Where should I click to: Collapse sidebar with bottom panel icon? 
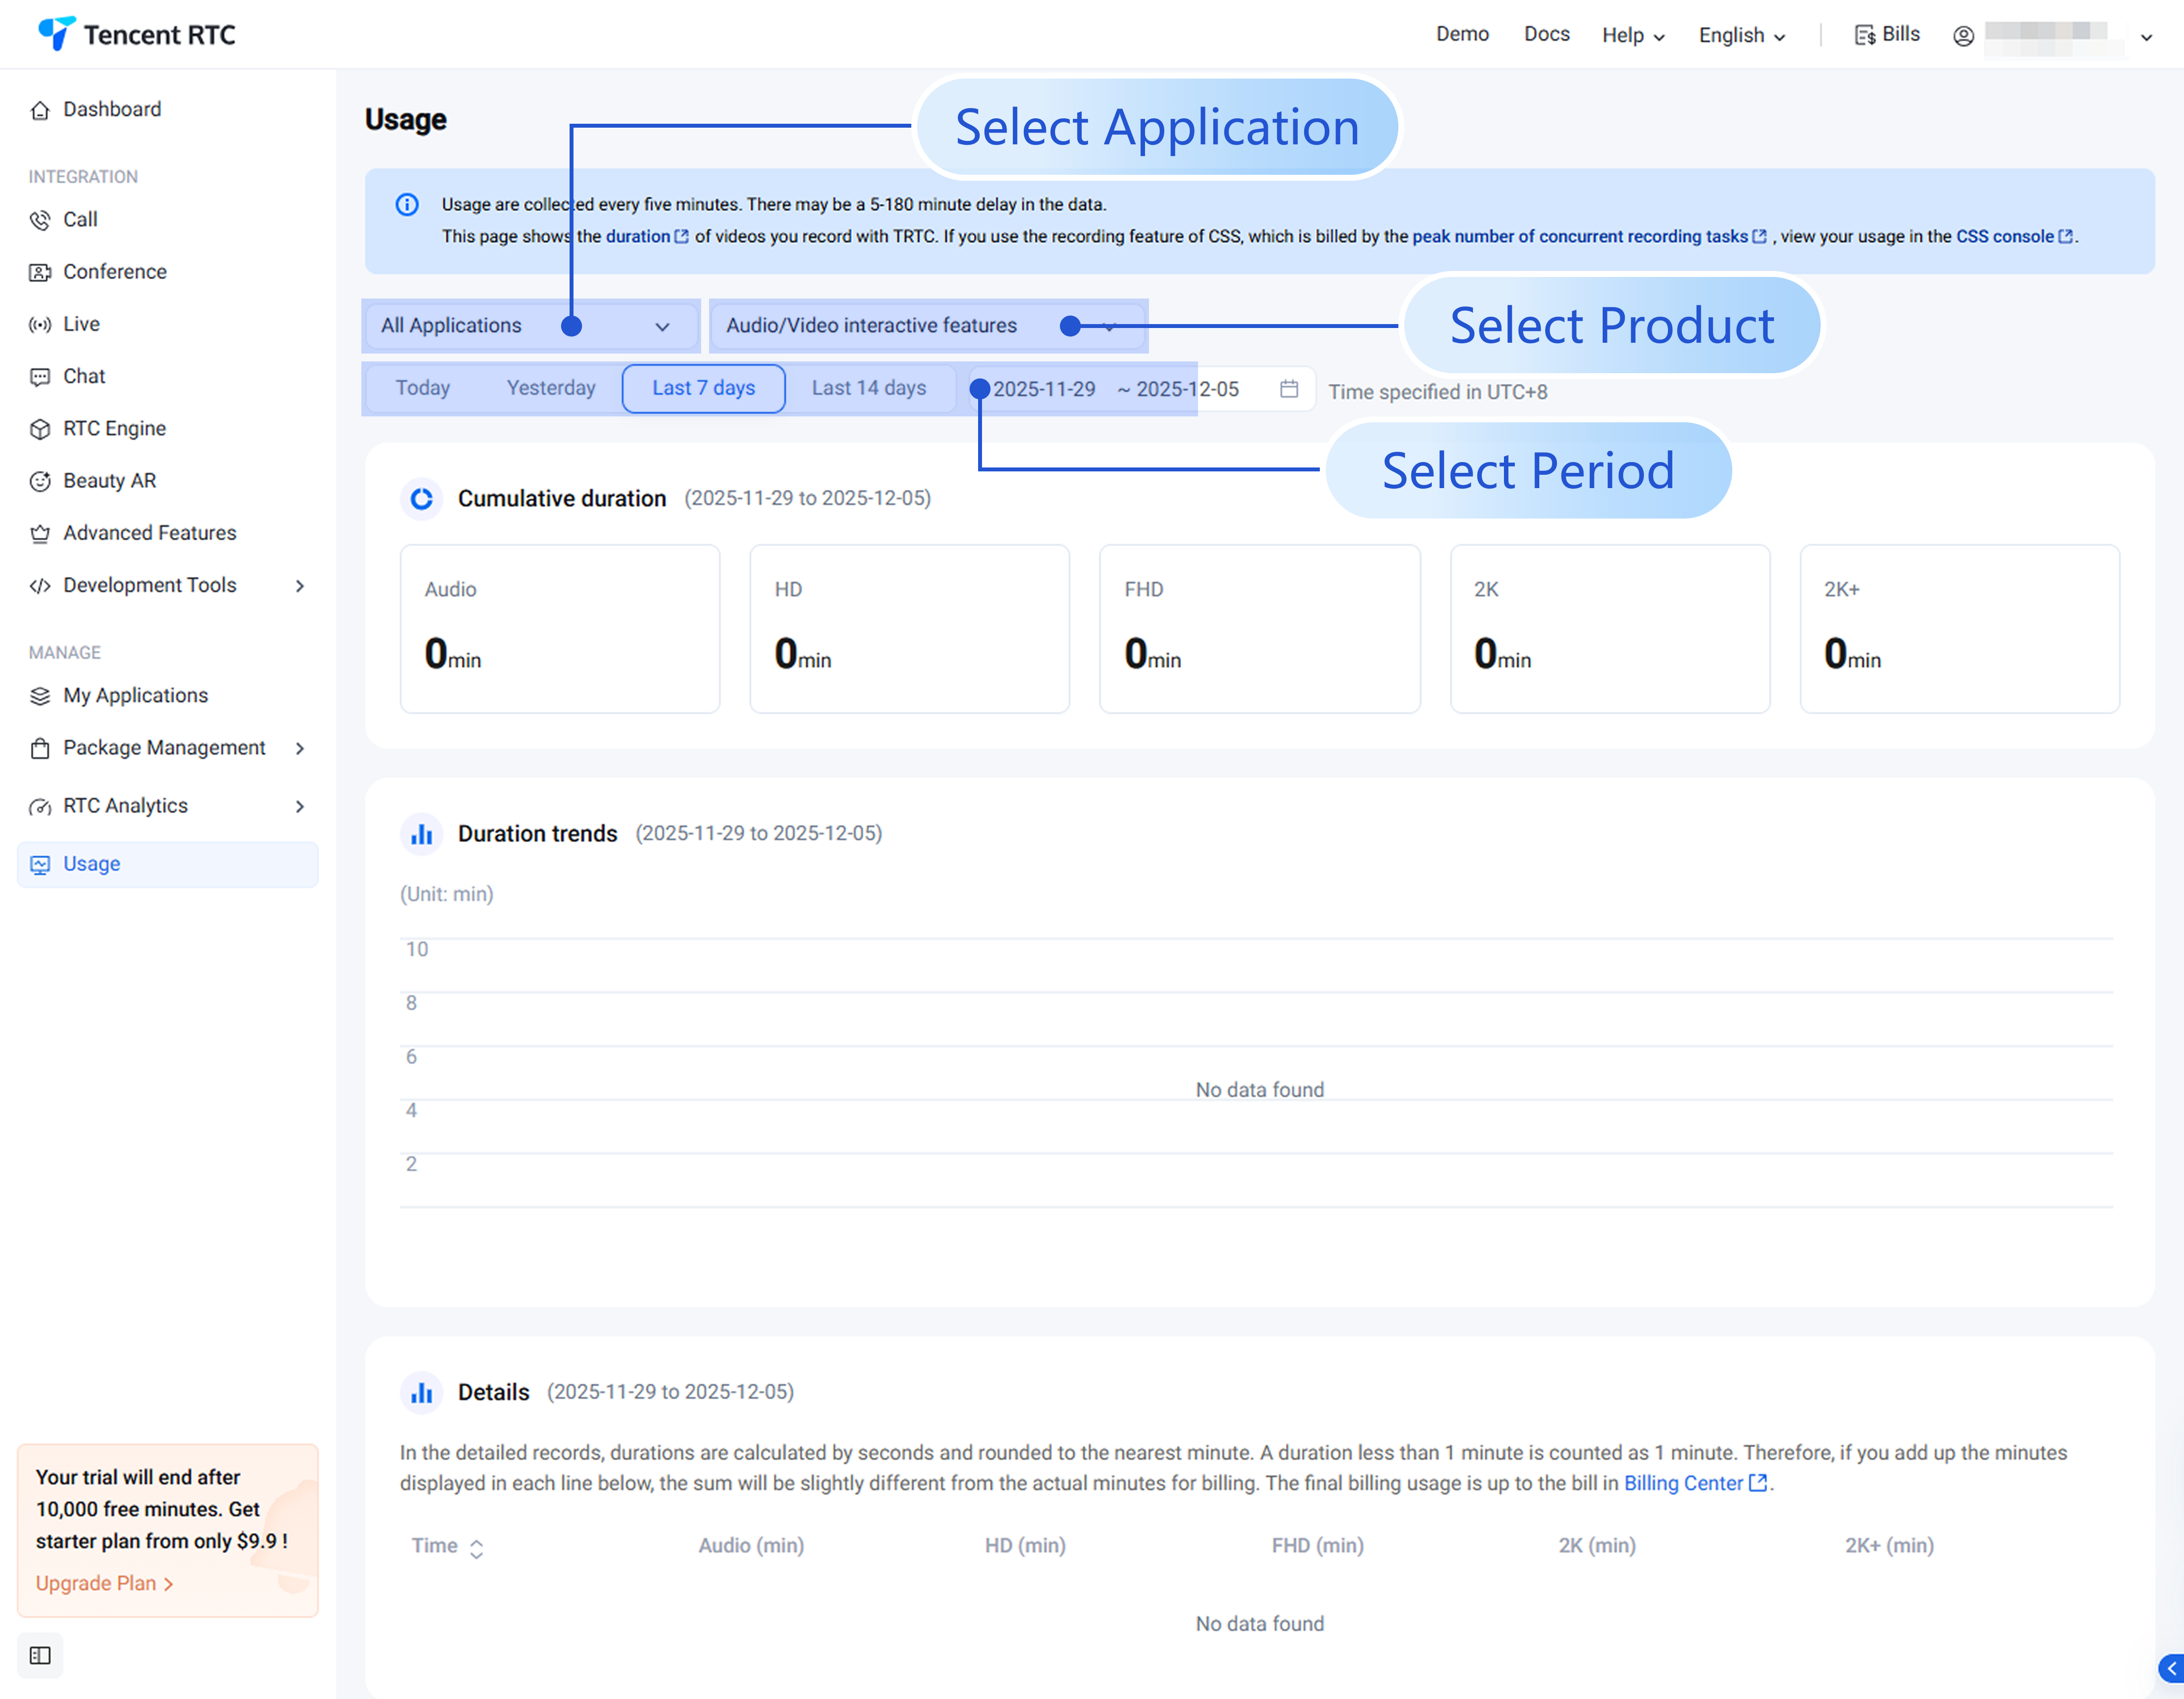[x=40, y=1655]
